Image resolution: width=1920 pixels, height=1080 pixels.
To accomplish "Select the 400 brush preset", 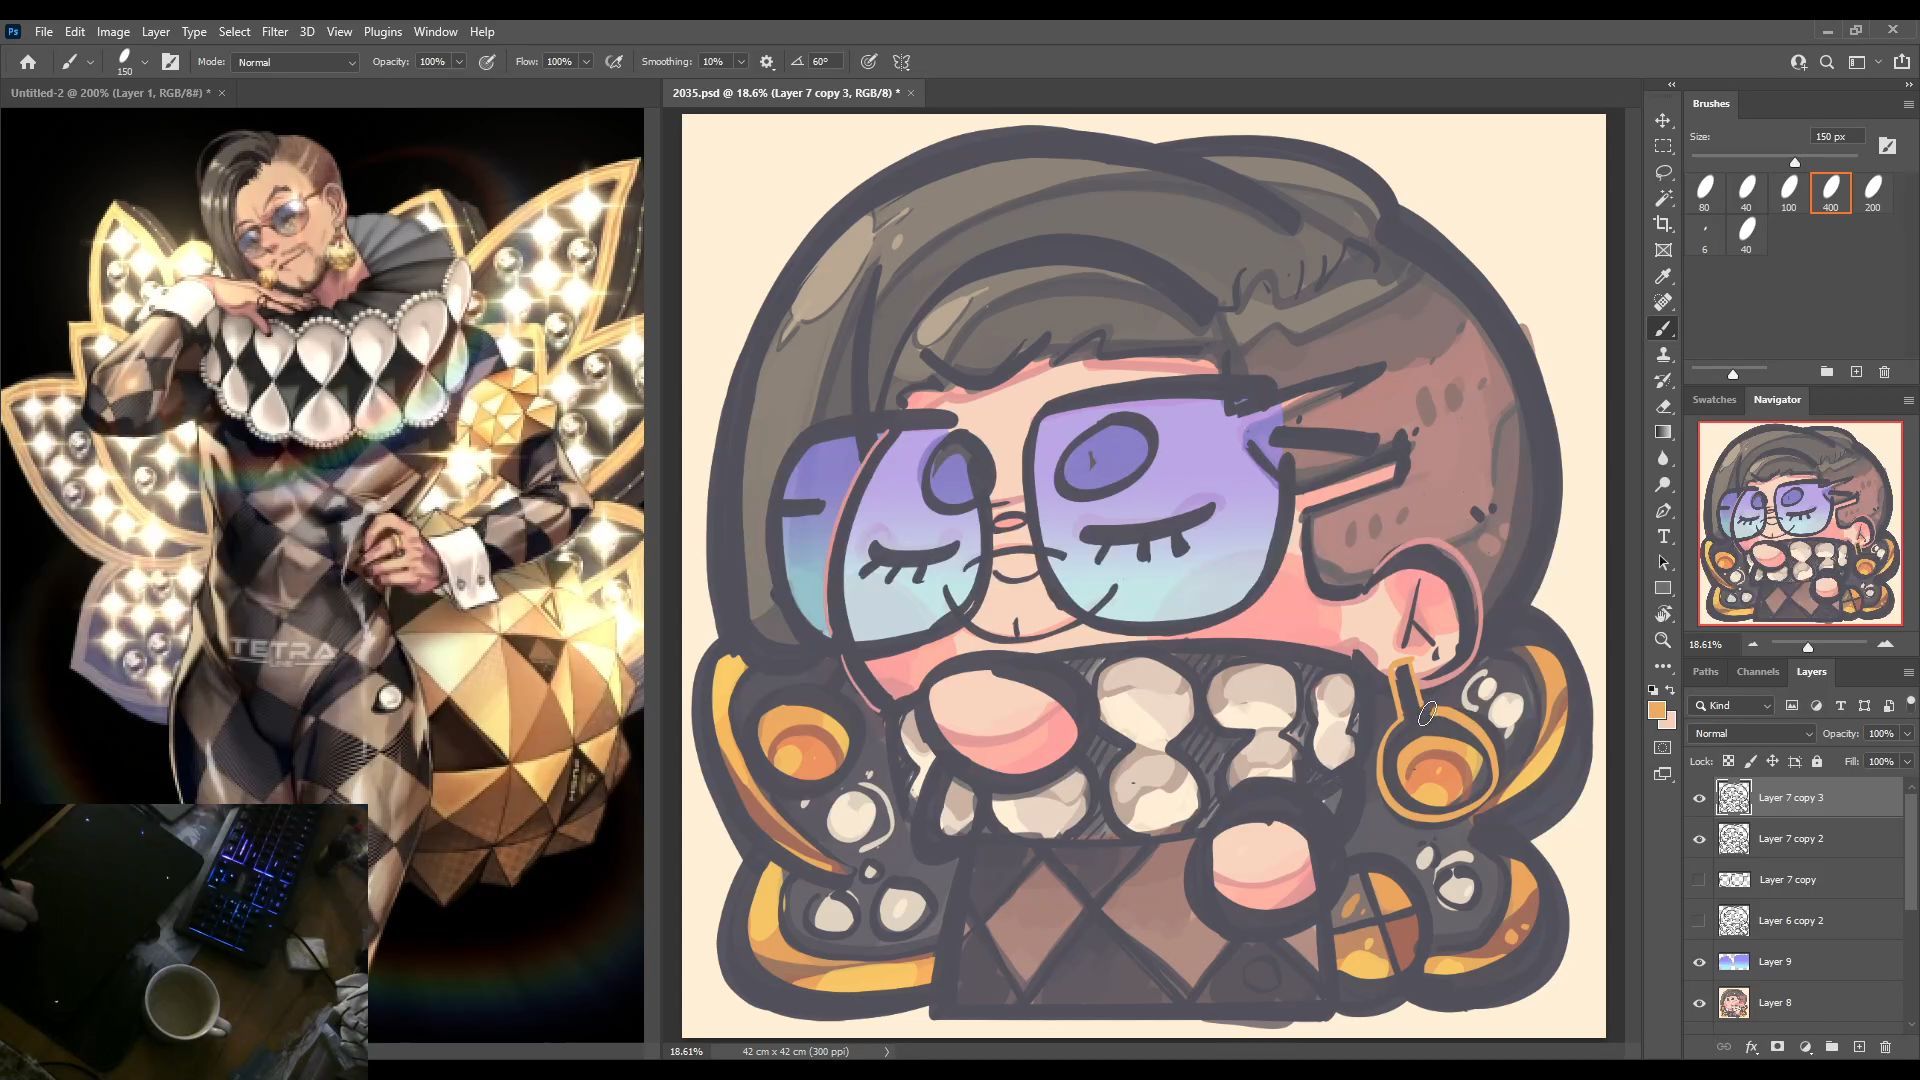I will click(1830, 193).
